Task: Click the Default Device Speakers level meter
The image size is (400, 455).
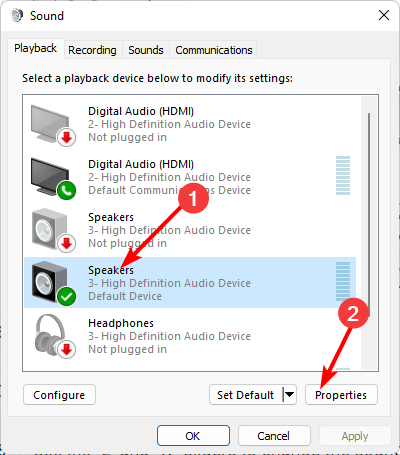Action: click(343, 281)
